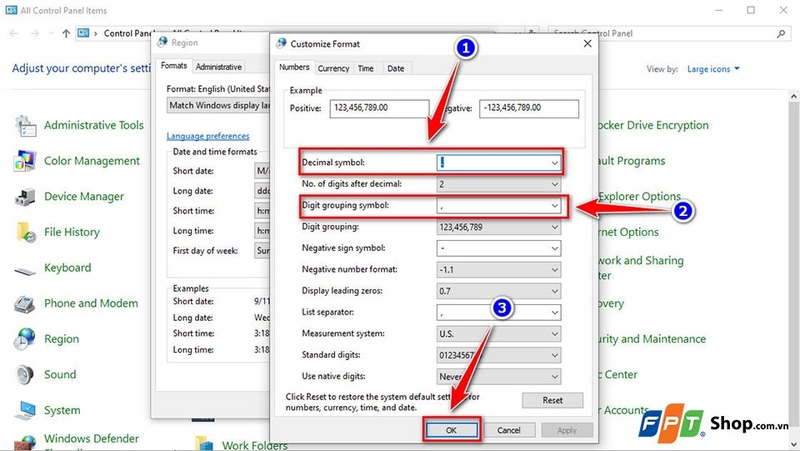Click the up arrow navigation button

coord(66,34)
